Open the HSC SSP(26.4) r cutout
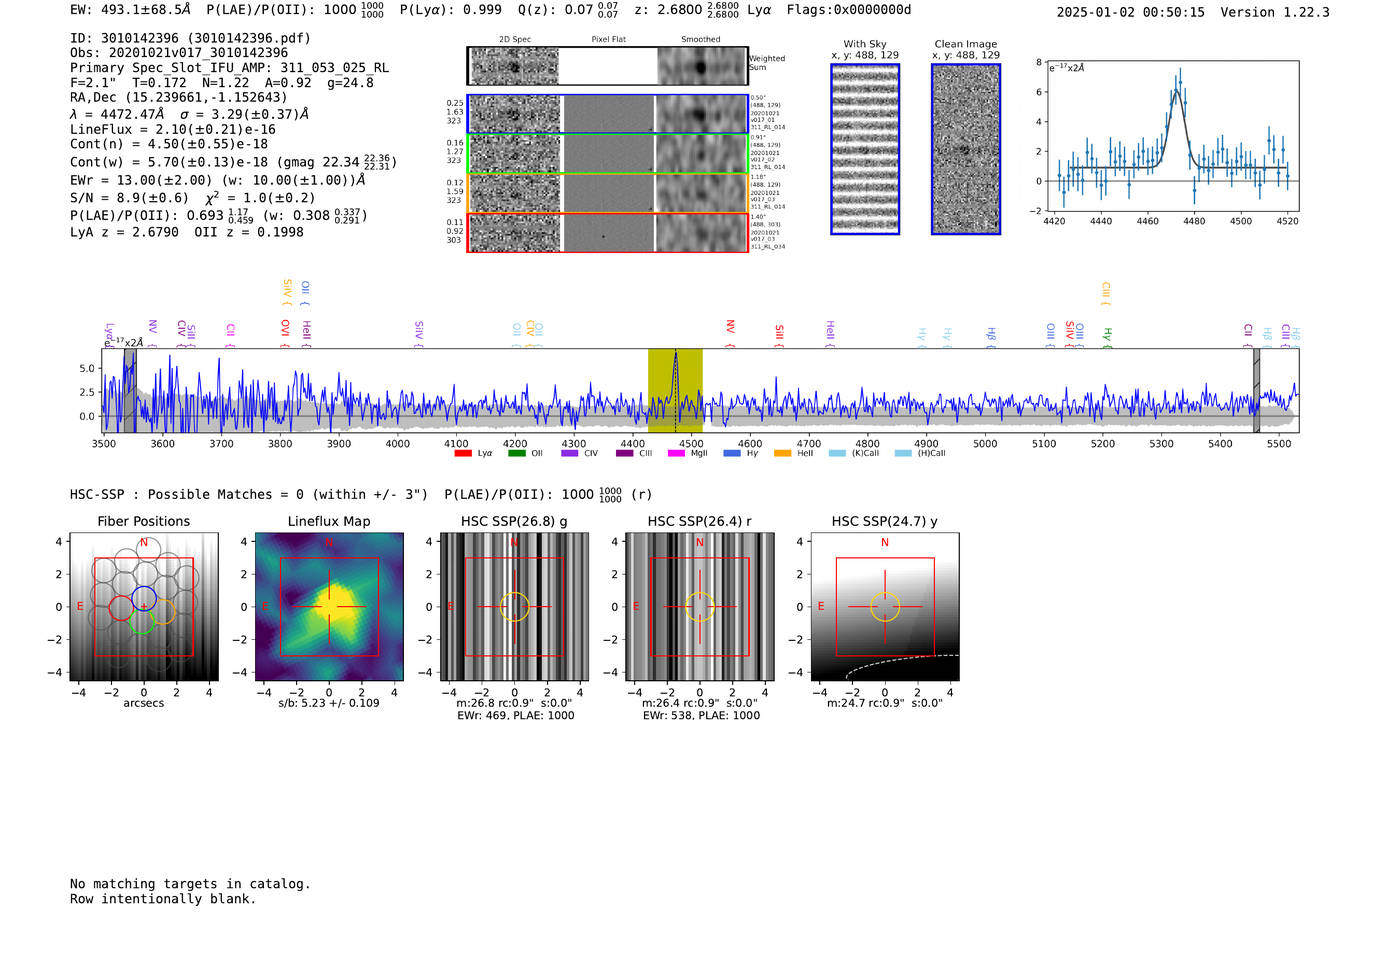The image size is (1400, 953). click(699, 607)
